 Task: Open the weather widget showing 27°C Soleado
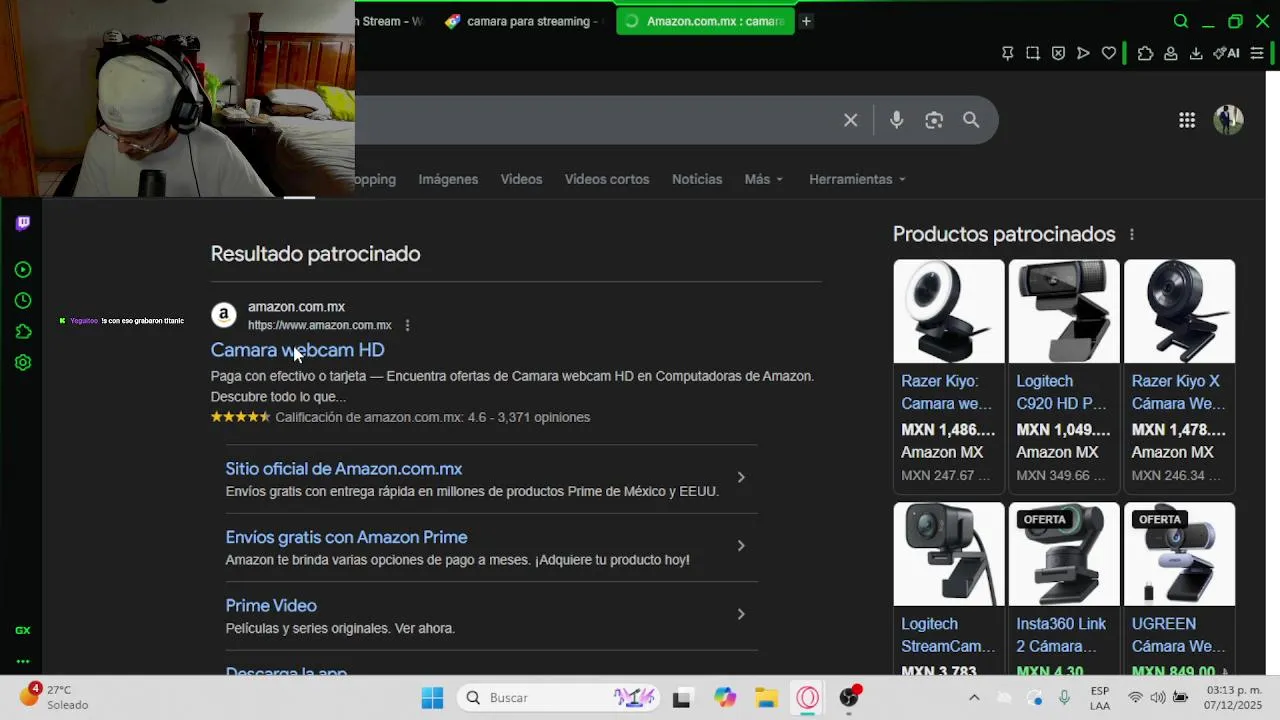click(55, 697)
